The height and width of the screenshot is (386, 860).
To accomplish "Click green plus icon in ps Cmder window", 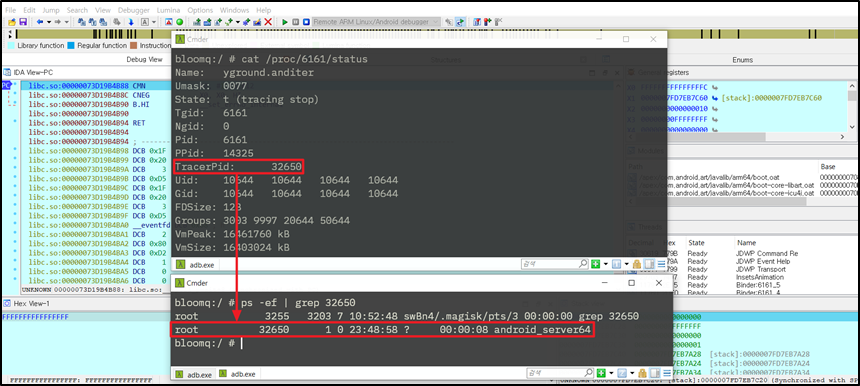I will 601,373.
